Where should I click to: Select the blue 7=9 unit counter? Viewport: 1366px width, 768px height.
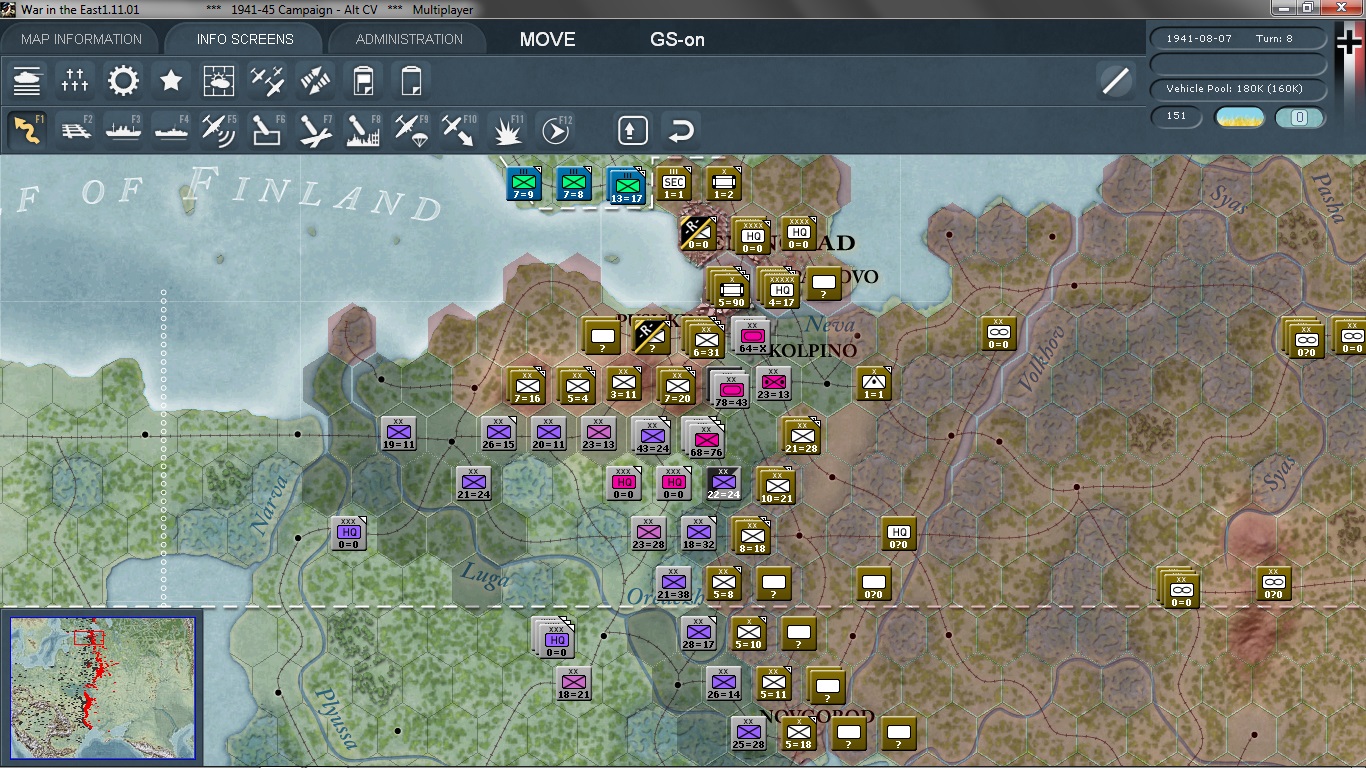click(524, 184)
